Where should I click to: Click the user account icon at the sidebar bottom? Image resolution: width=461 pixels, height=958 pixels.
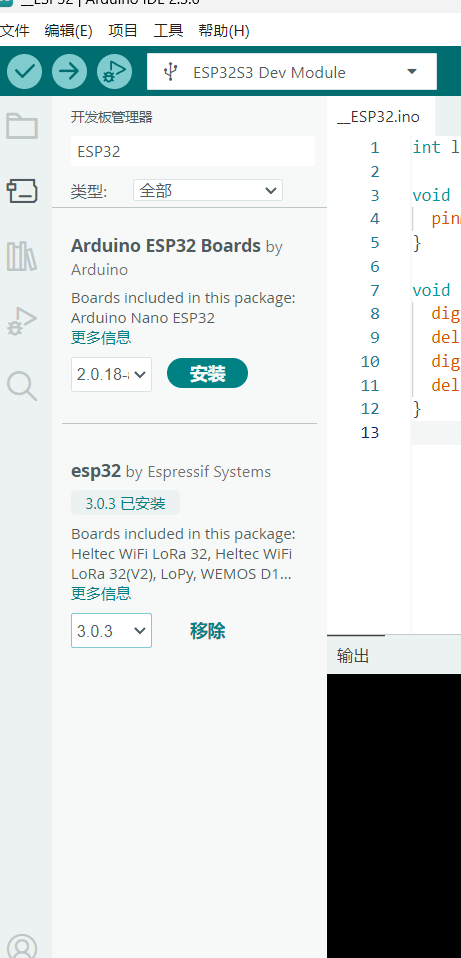coord(22,946)
